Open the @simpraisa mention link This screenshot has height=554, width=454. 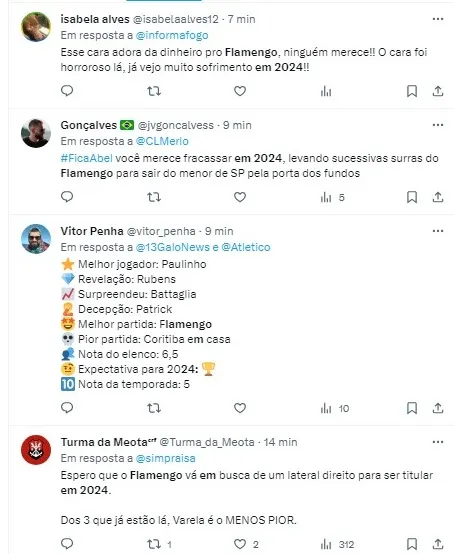click(x=165, y=458)
